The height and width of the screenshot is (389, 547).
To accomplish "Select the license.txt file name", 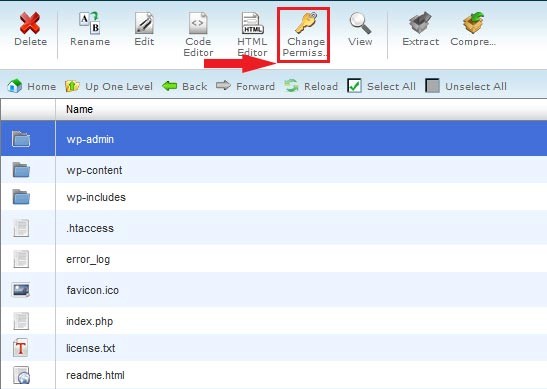I will tap(91, 348).
